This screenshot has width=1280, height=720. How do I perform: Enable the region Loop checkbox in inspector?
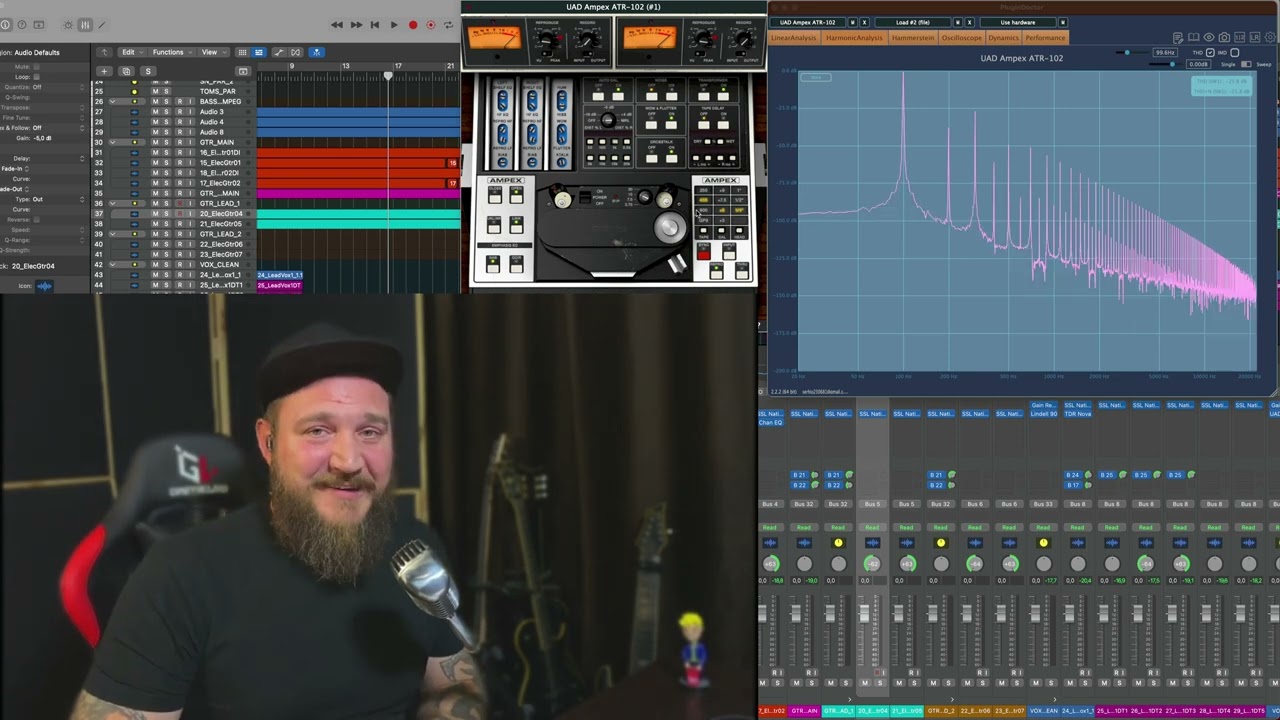coord(37,77)
